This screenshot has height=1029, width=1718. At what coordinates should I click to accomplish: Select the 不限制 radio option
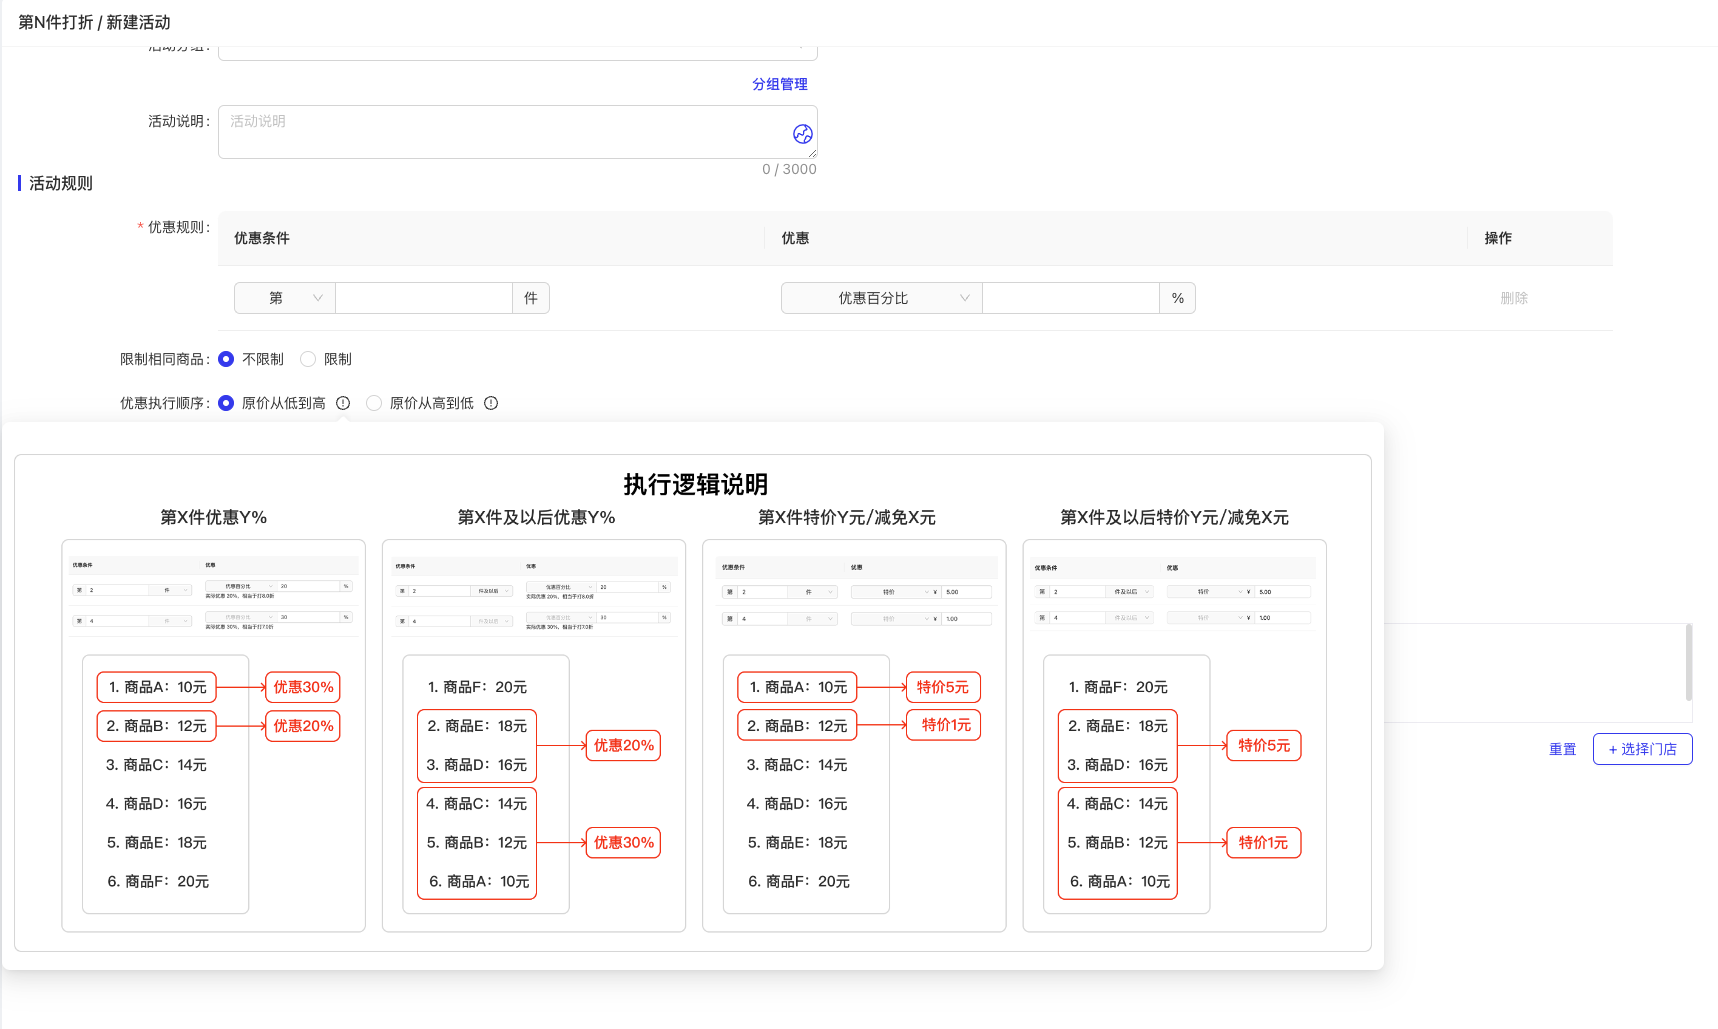pyautogui.click(x=227, y=359)
